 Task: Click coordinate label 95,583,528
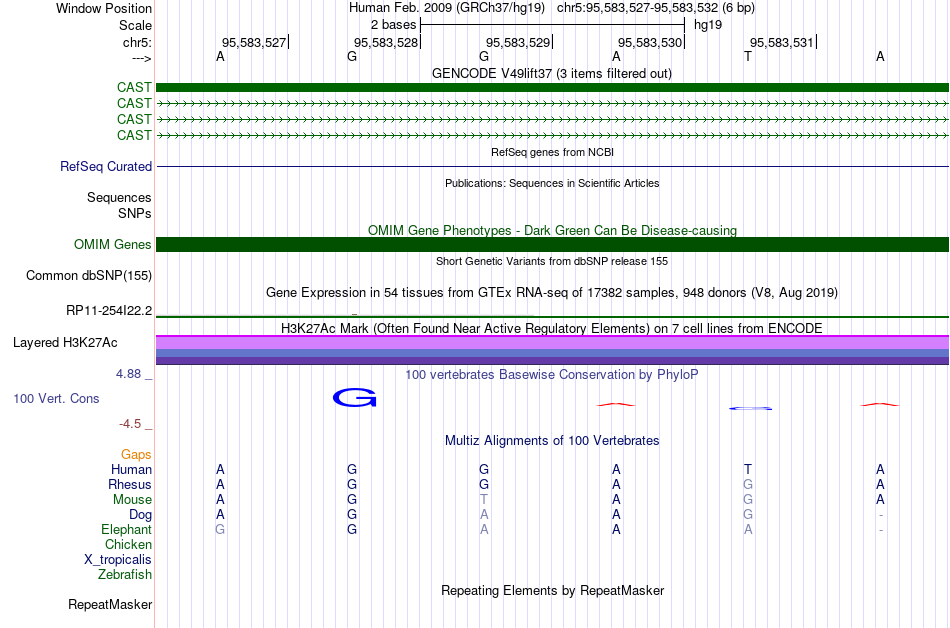pyautogui.click(x=386, y=42)
